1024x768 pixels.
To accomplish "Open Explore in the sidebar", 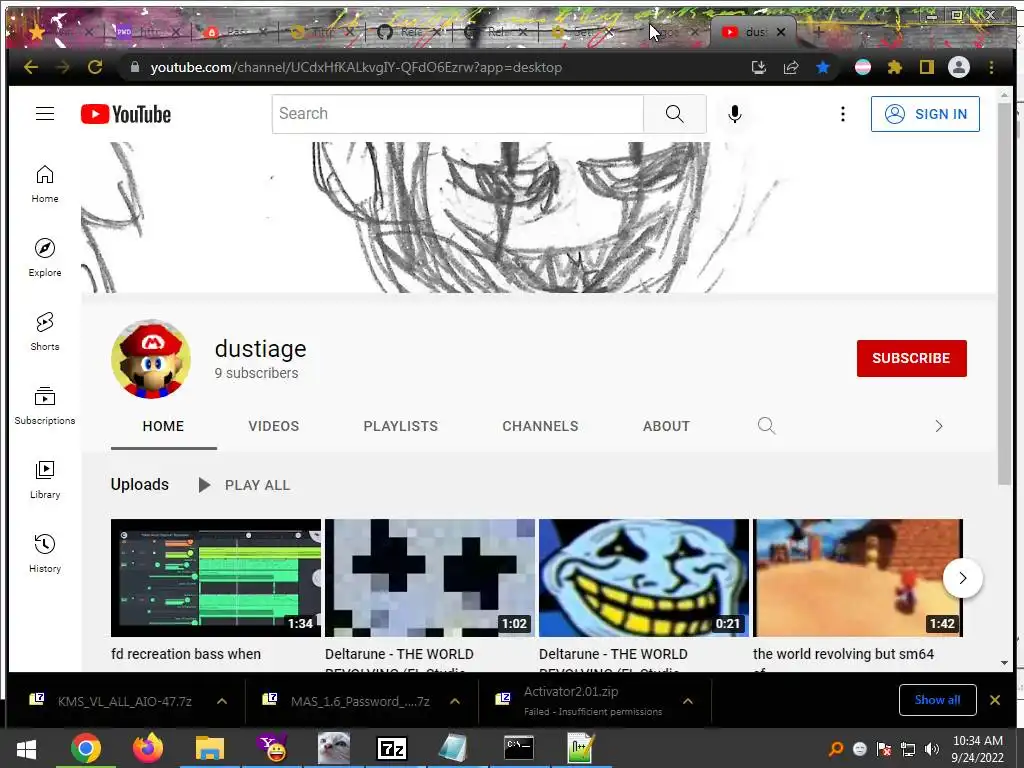I will (x=44, y=258).
